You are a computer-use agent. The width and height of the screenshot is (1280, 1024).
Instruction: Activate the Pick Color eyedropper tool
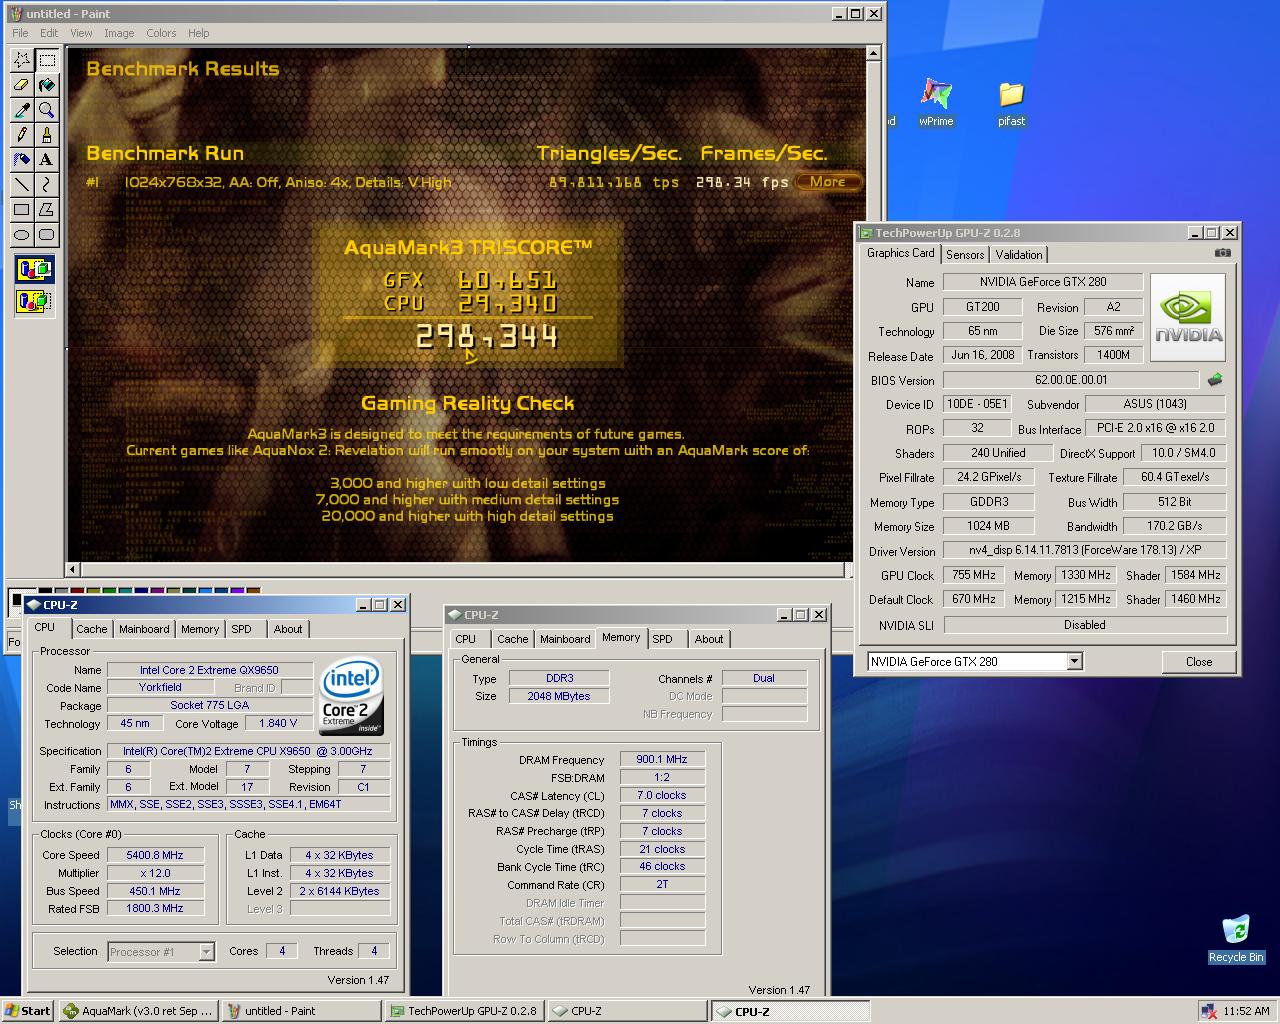click(x=21, y=110)
